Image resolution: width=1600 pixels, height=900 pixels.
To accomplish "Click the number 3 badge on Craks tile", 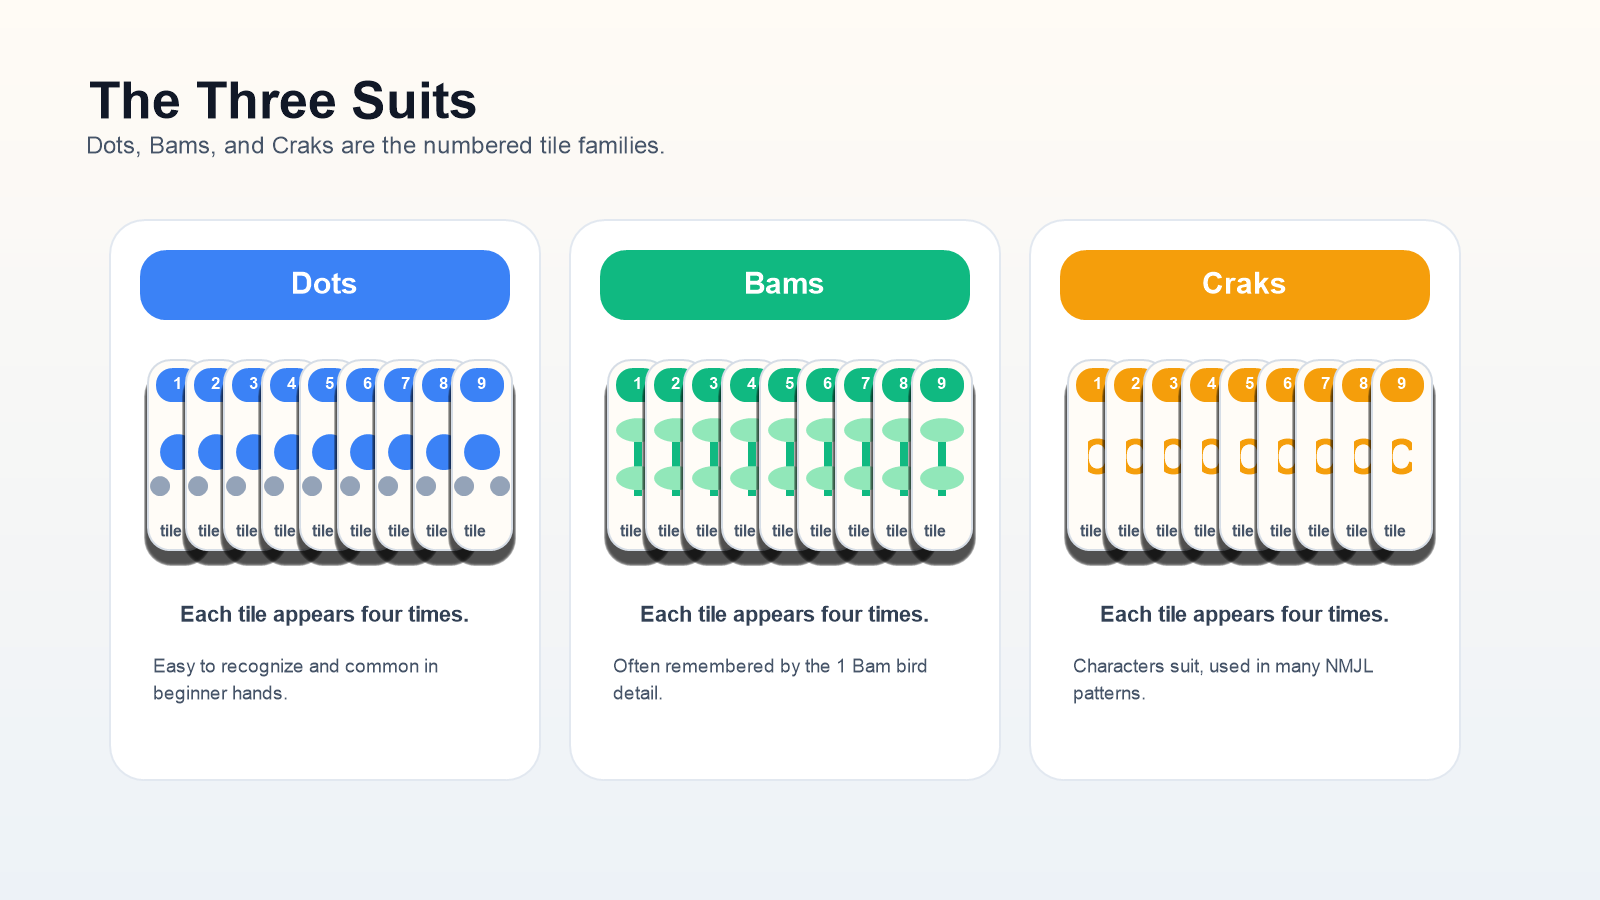I will 1166,384.
